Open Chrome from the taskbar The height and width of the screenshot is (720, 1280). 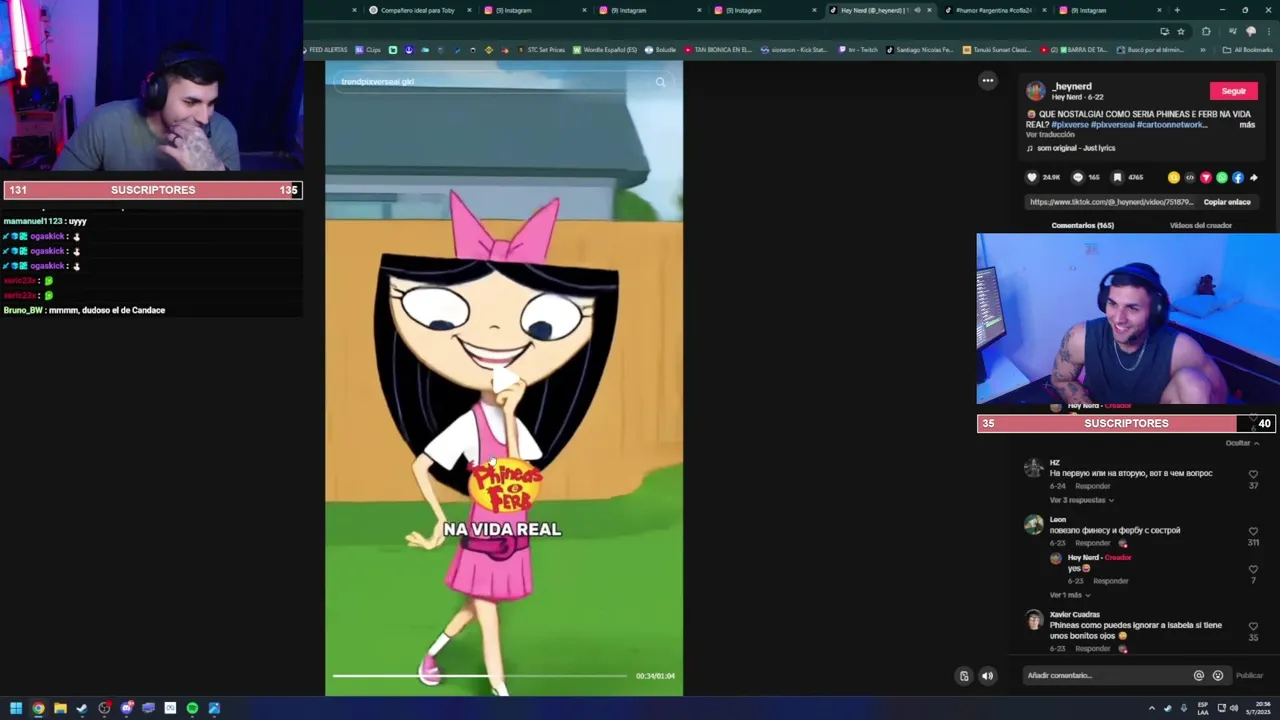38,708
